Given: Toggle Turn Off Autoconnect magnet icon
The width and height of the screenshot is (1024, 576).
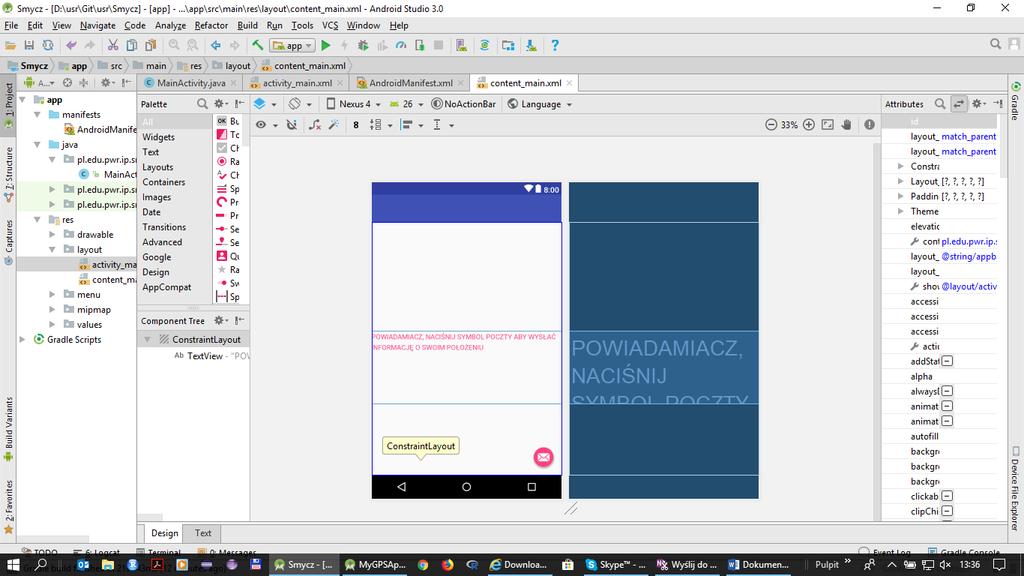Looking at the screenshot, I should pos(291,125).
